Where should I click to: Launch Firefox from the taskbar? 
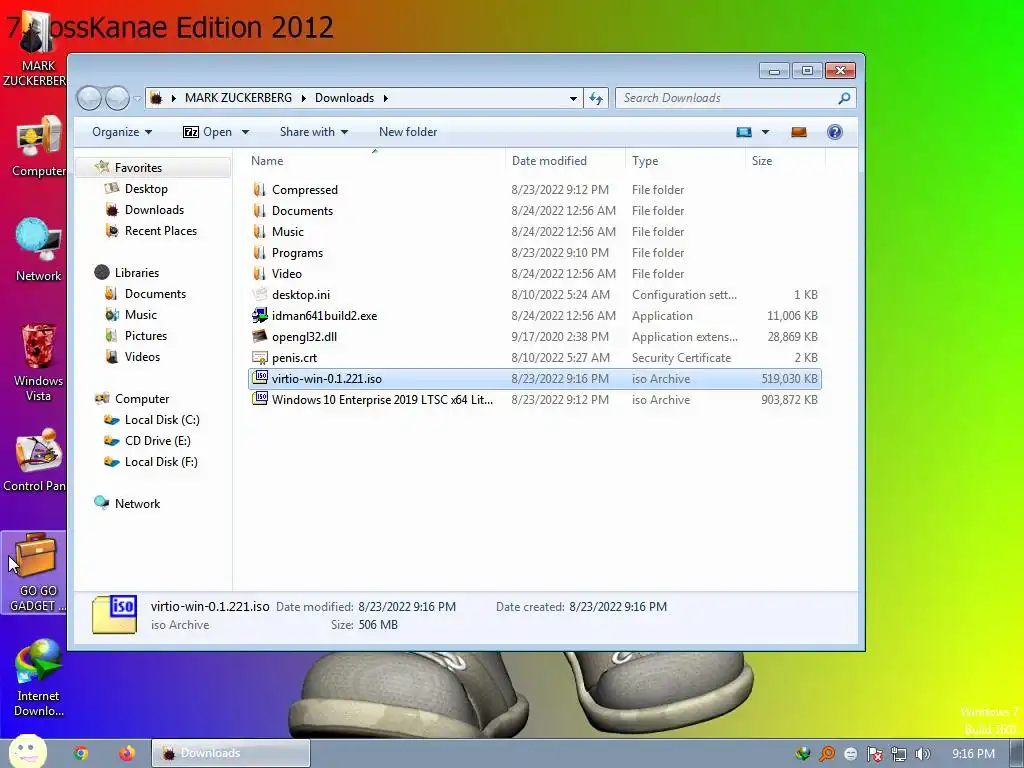127,754
